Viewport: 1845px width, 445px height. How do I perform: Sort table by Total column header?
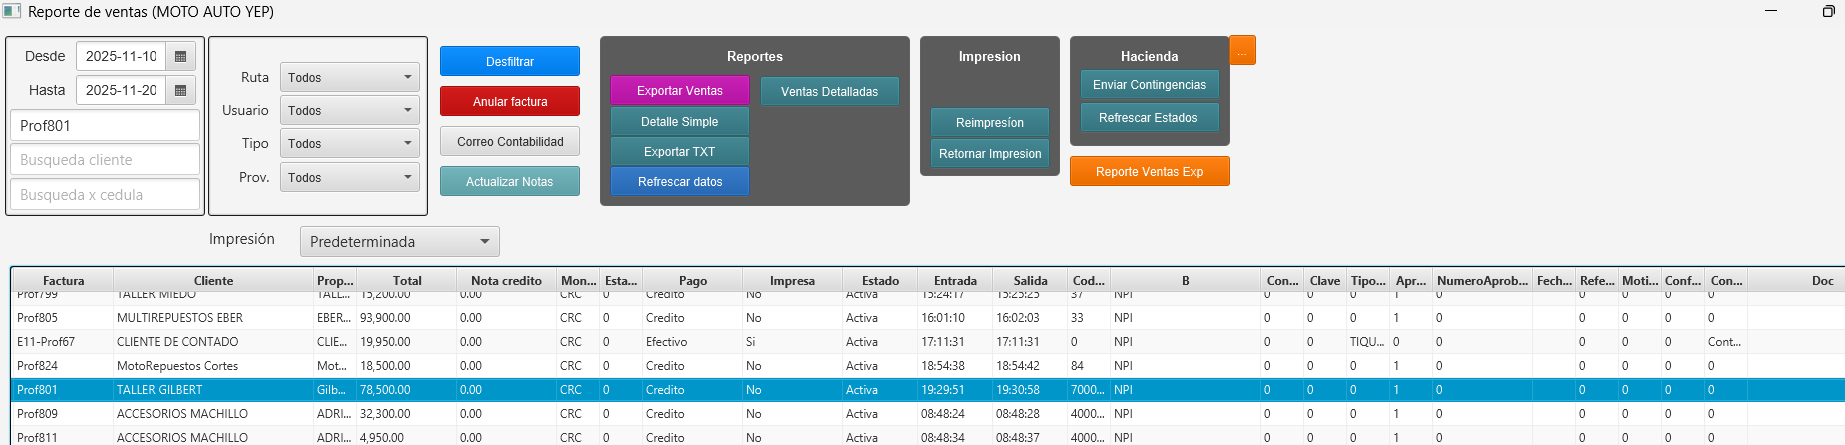(x=407, y=281)
